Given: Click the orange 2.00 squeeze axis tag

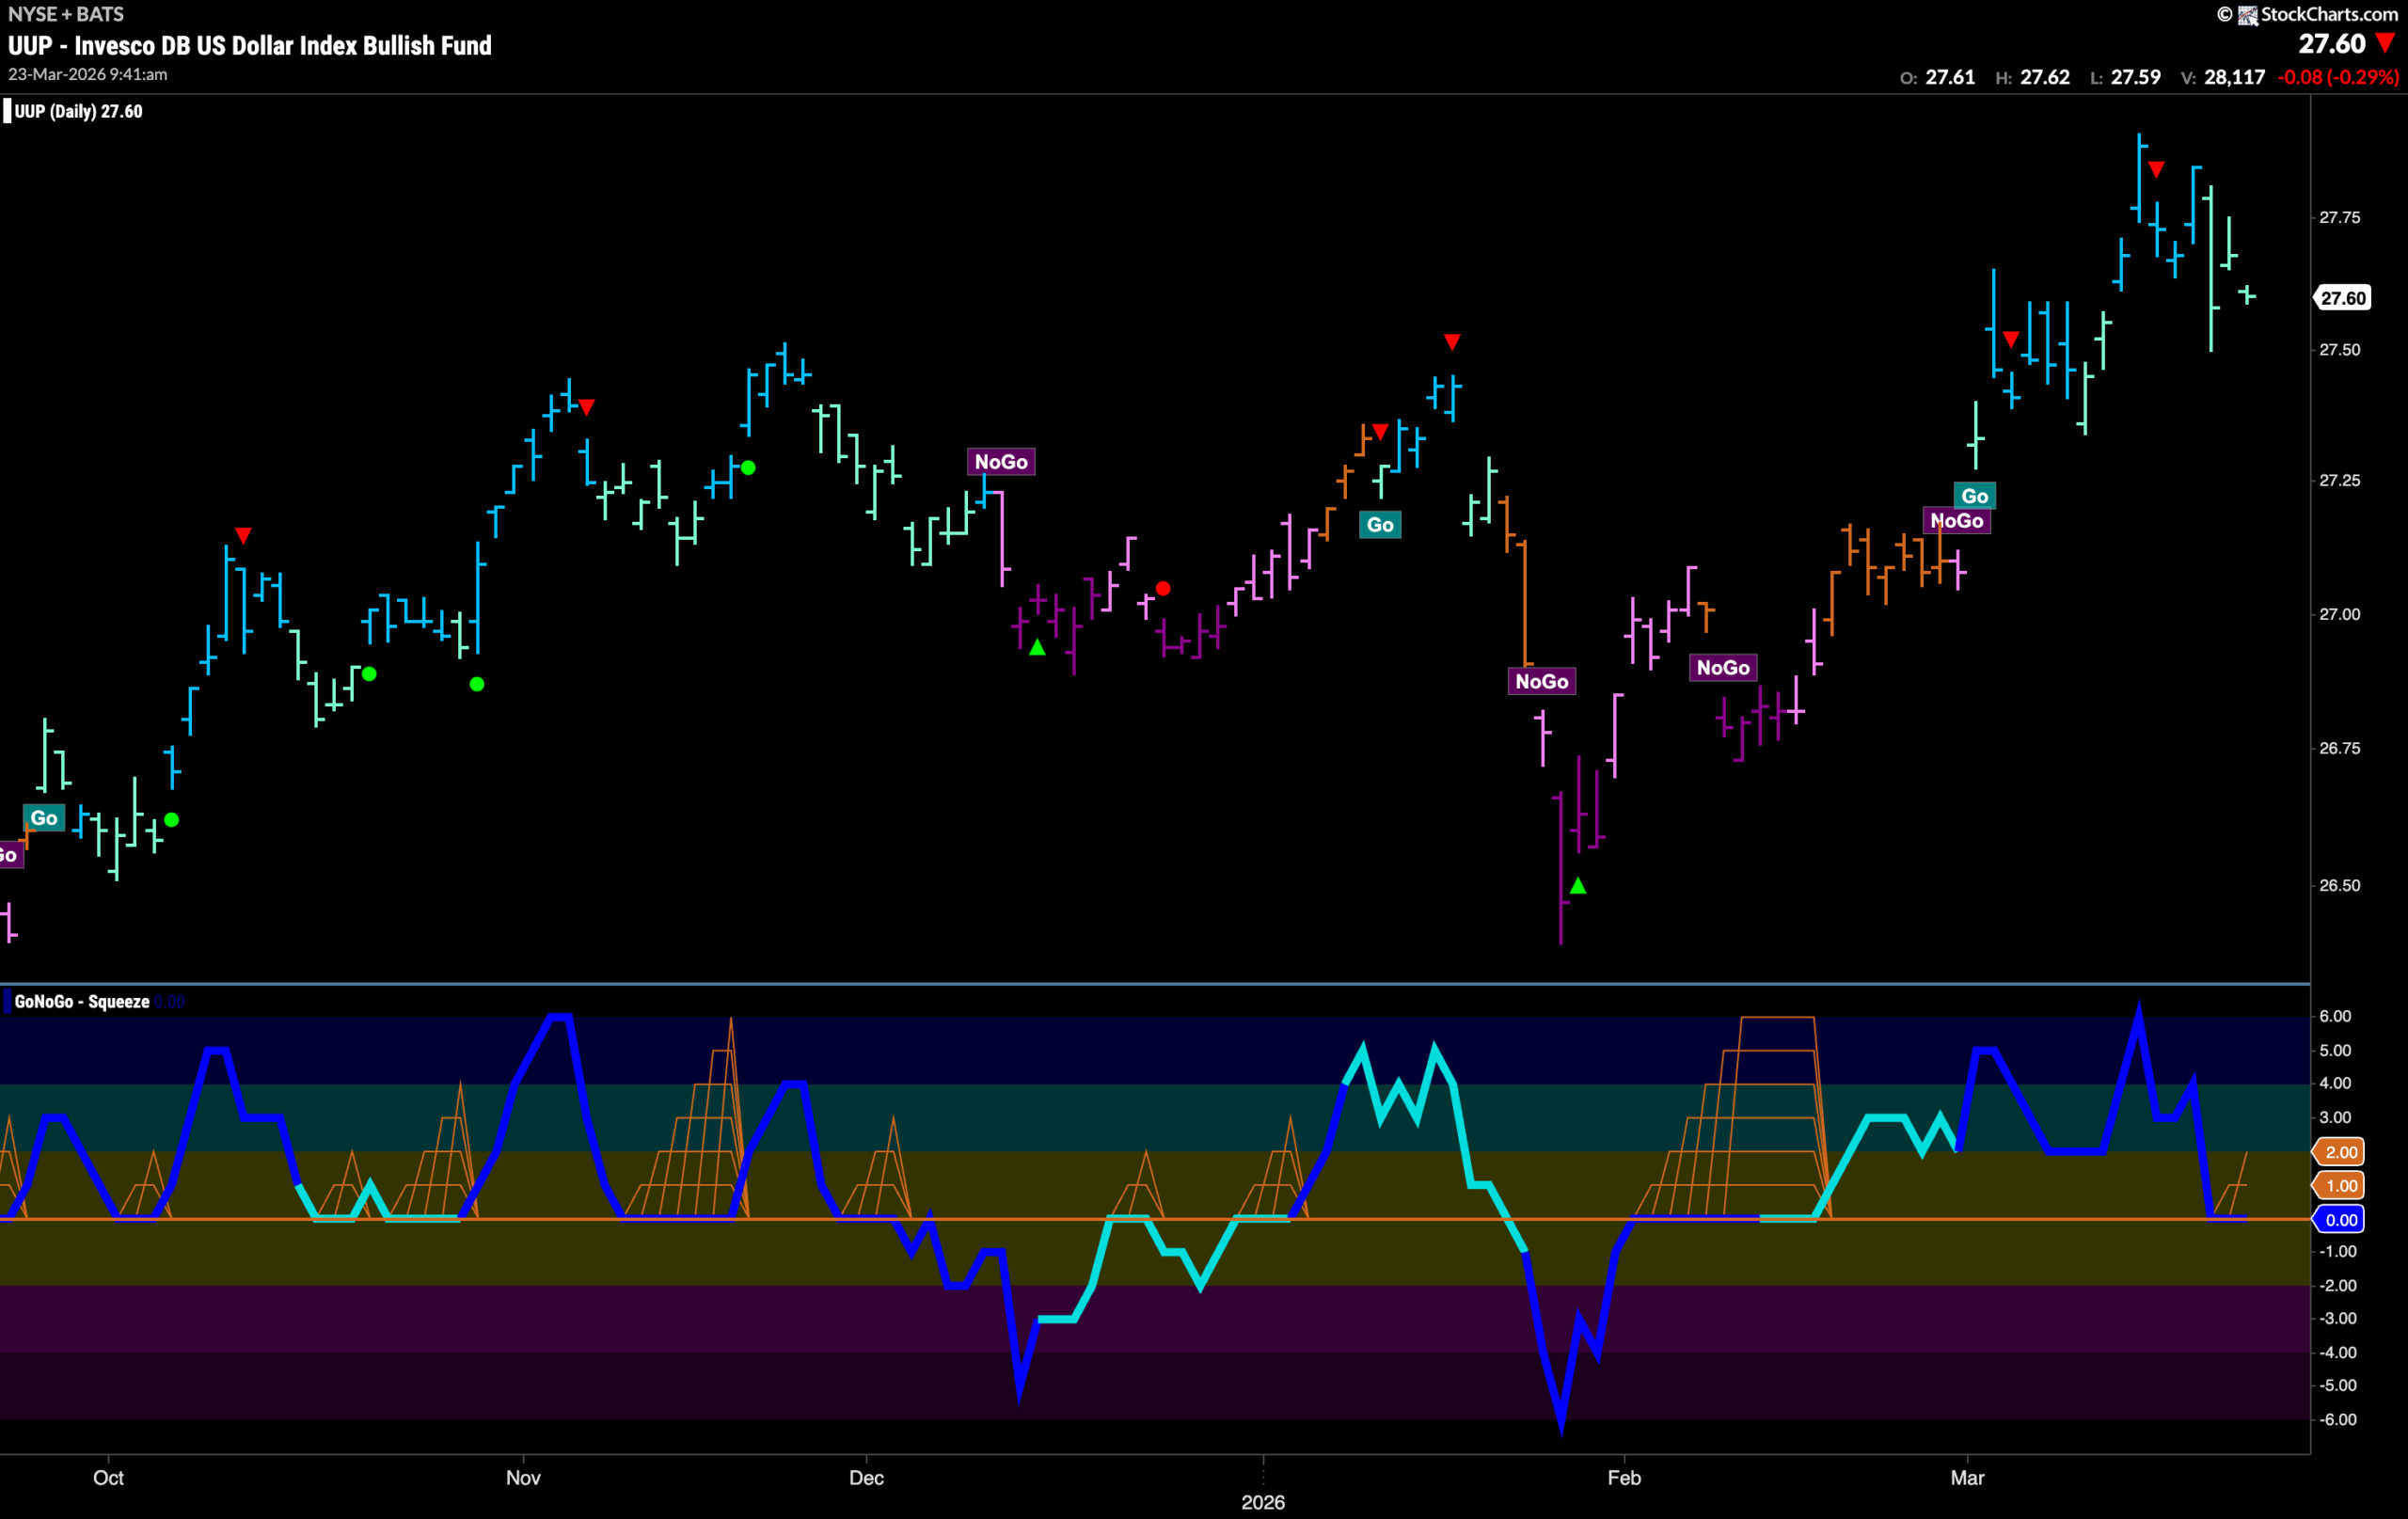Looking at the screenshot, I should click(x=2339, y=1152).
